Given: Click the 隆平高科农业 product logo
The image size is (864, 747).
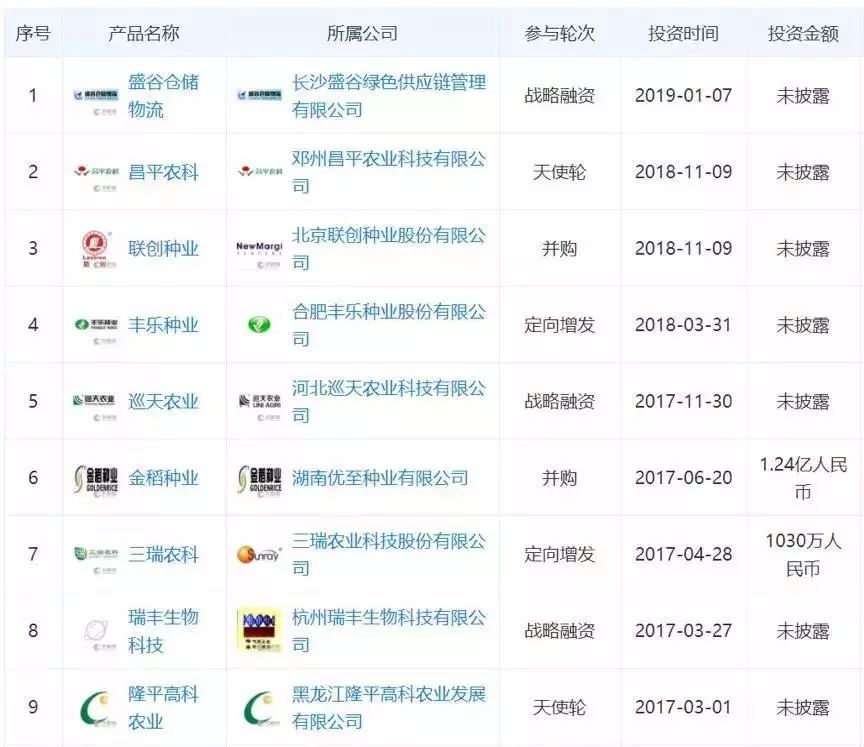Looking at the screenshot, I should click(x=95, y=708).
